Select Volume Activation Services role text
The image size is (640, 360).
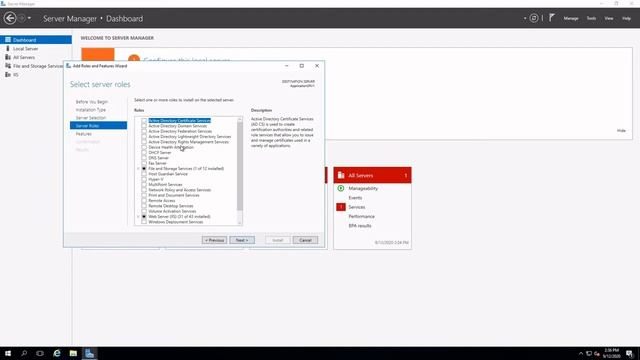172,211
